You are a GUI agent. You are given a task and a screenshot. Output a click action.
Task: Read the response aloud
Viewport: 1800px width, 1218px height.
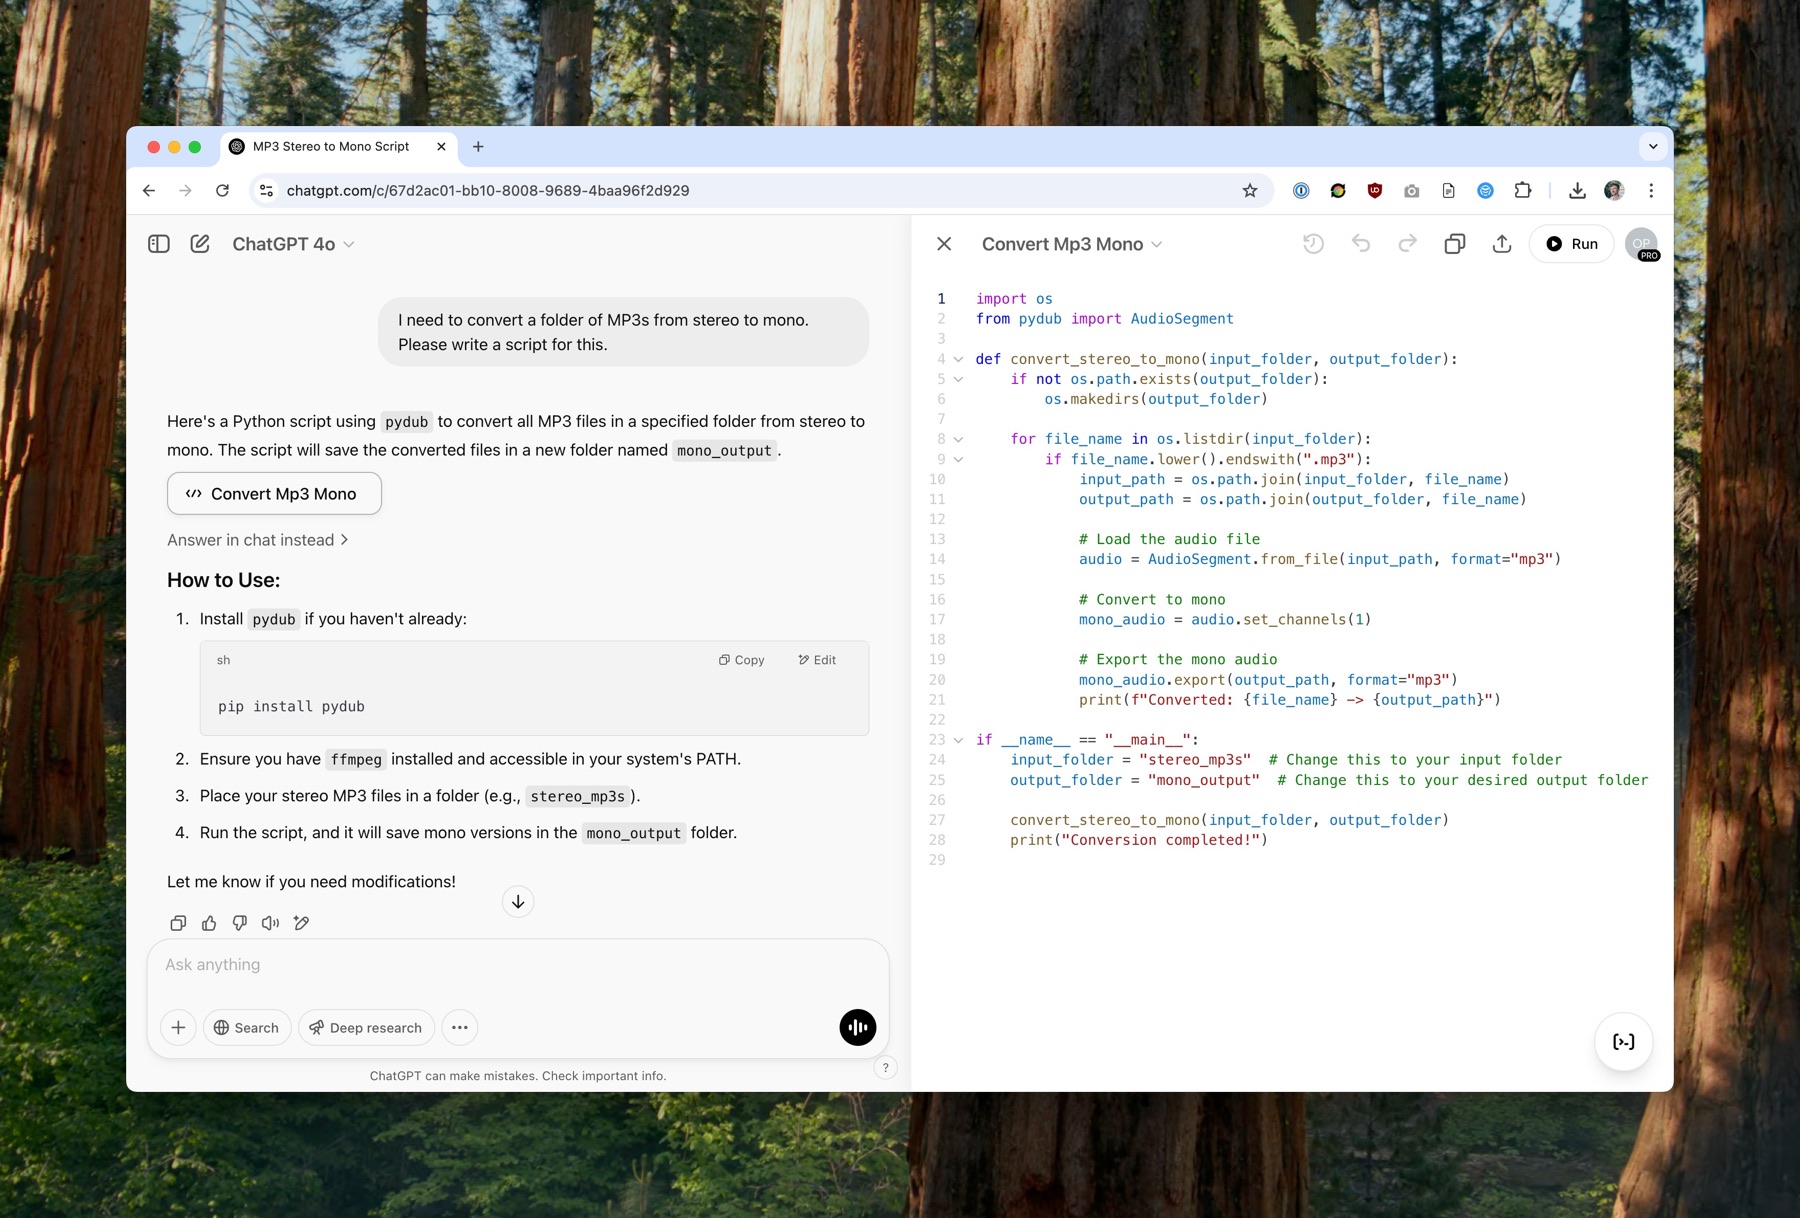click(270, 923)
